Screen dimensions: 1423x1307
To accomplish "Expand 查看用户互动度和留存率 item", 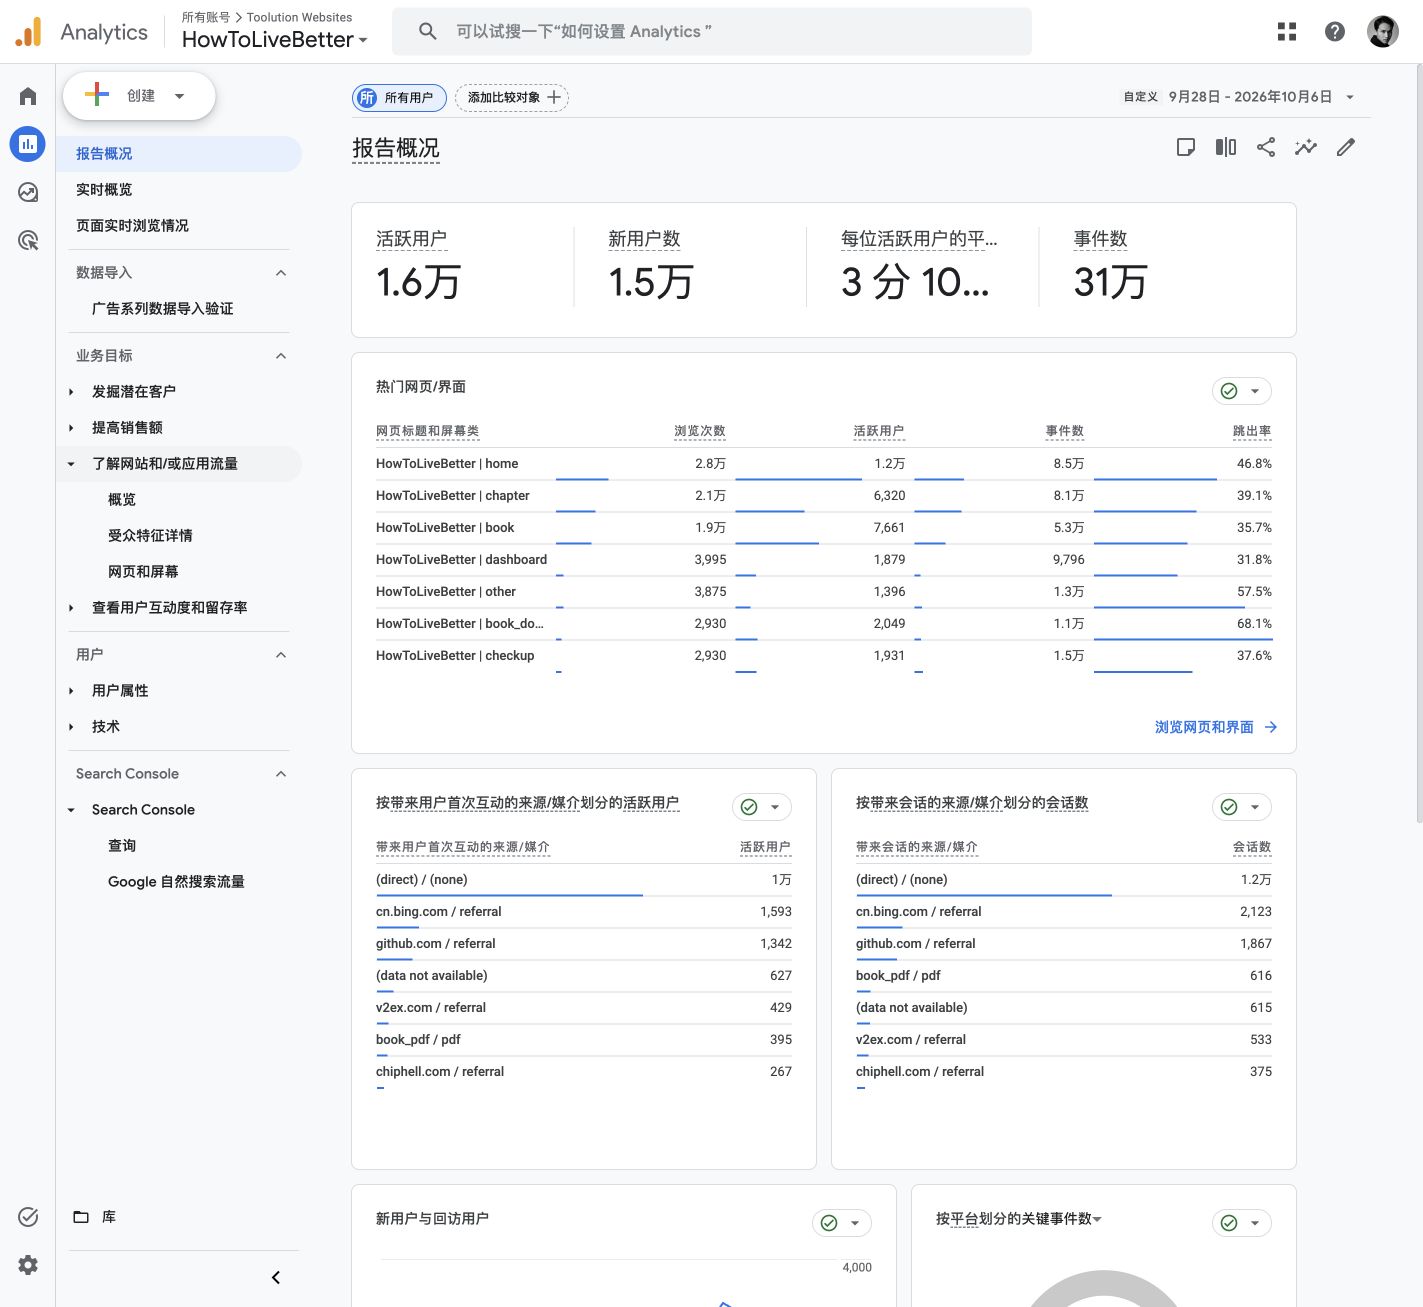I will [71, 608].
